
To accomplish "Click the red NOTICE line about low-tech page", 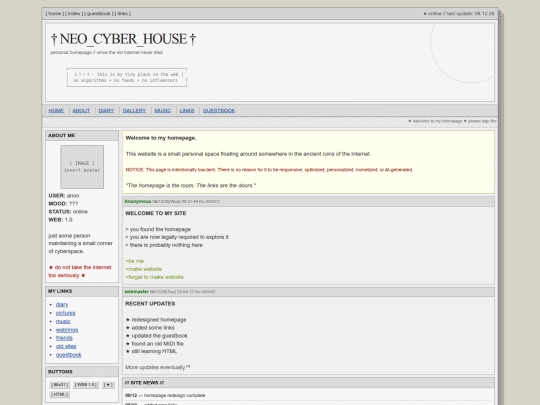I will (x=269, y=170).
